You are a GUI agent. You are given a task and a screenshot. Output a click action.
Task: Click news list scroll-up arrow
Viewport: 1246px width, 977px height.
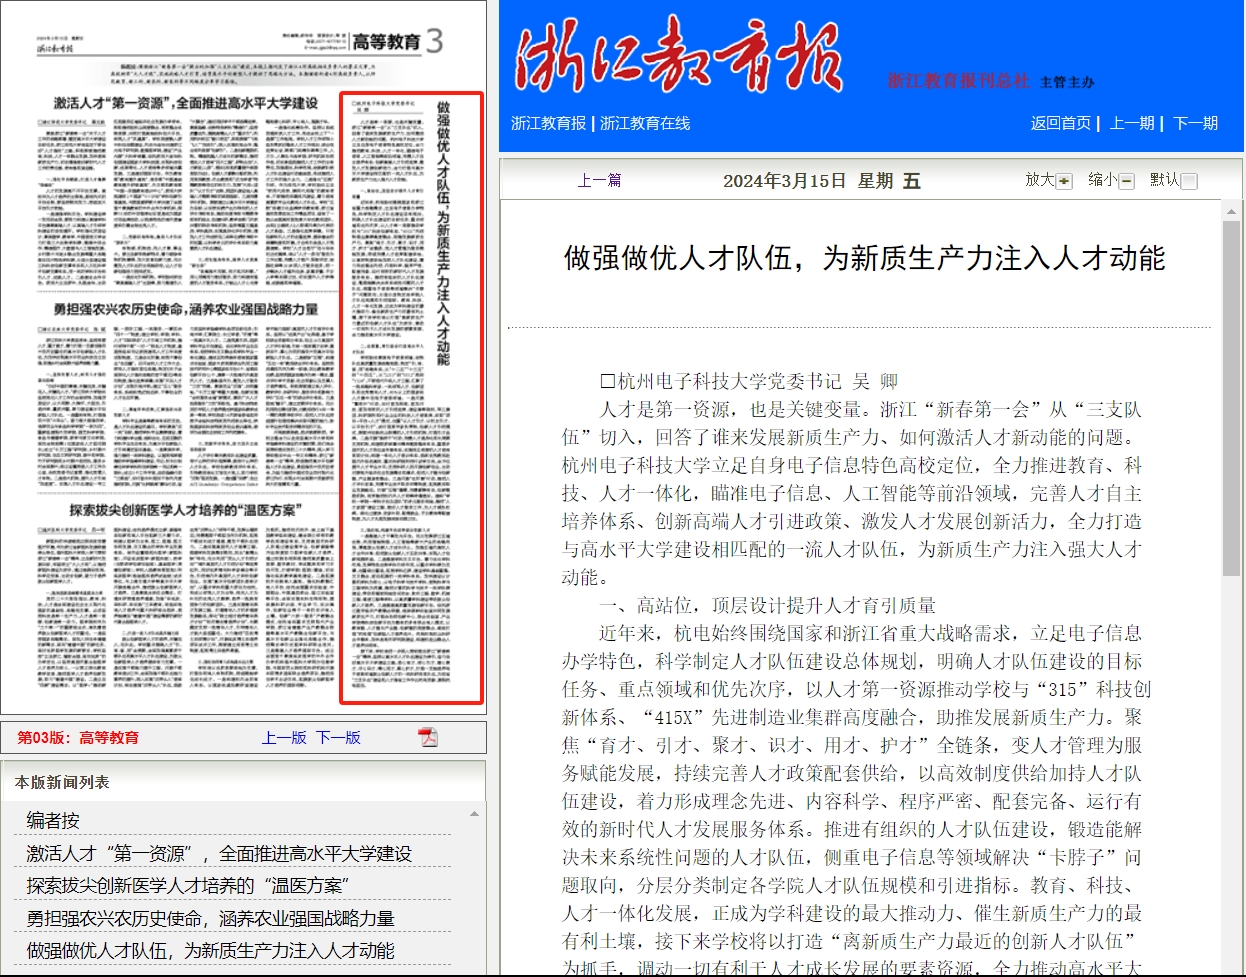tap(474, 814)
